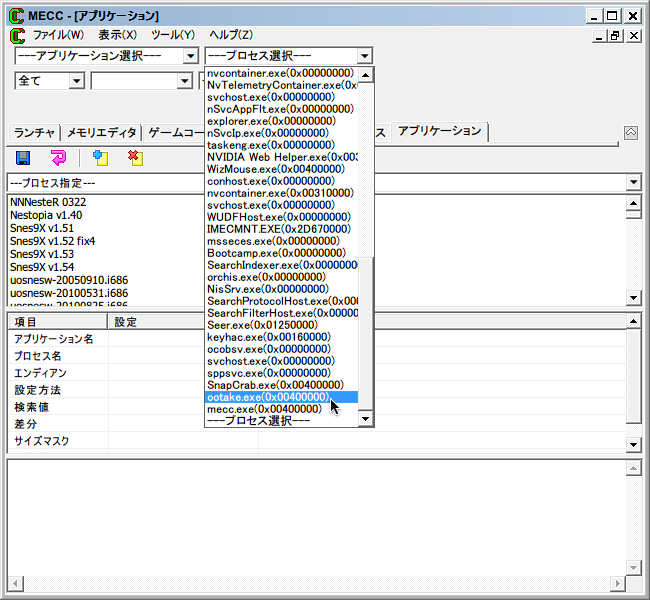This screenshot has width=650, height=600.
Task: Open the ファイル(W) menu
Action: click(58, 35)
